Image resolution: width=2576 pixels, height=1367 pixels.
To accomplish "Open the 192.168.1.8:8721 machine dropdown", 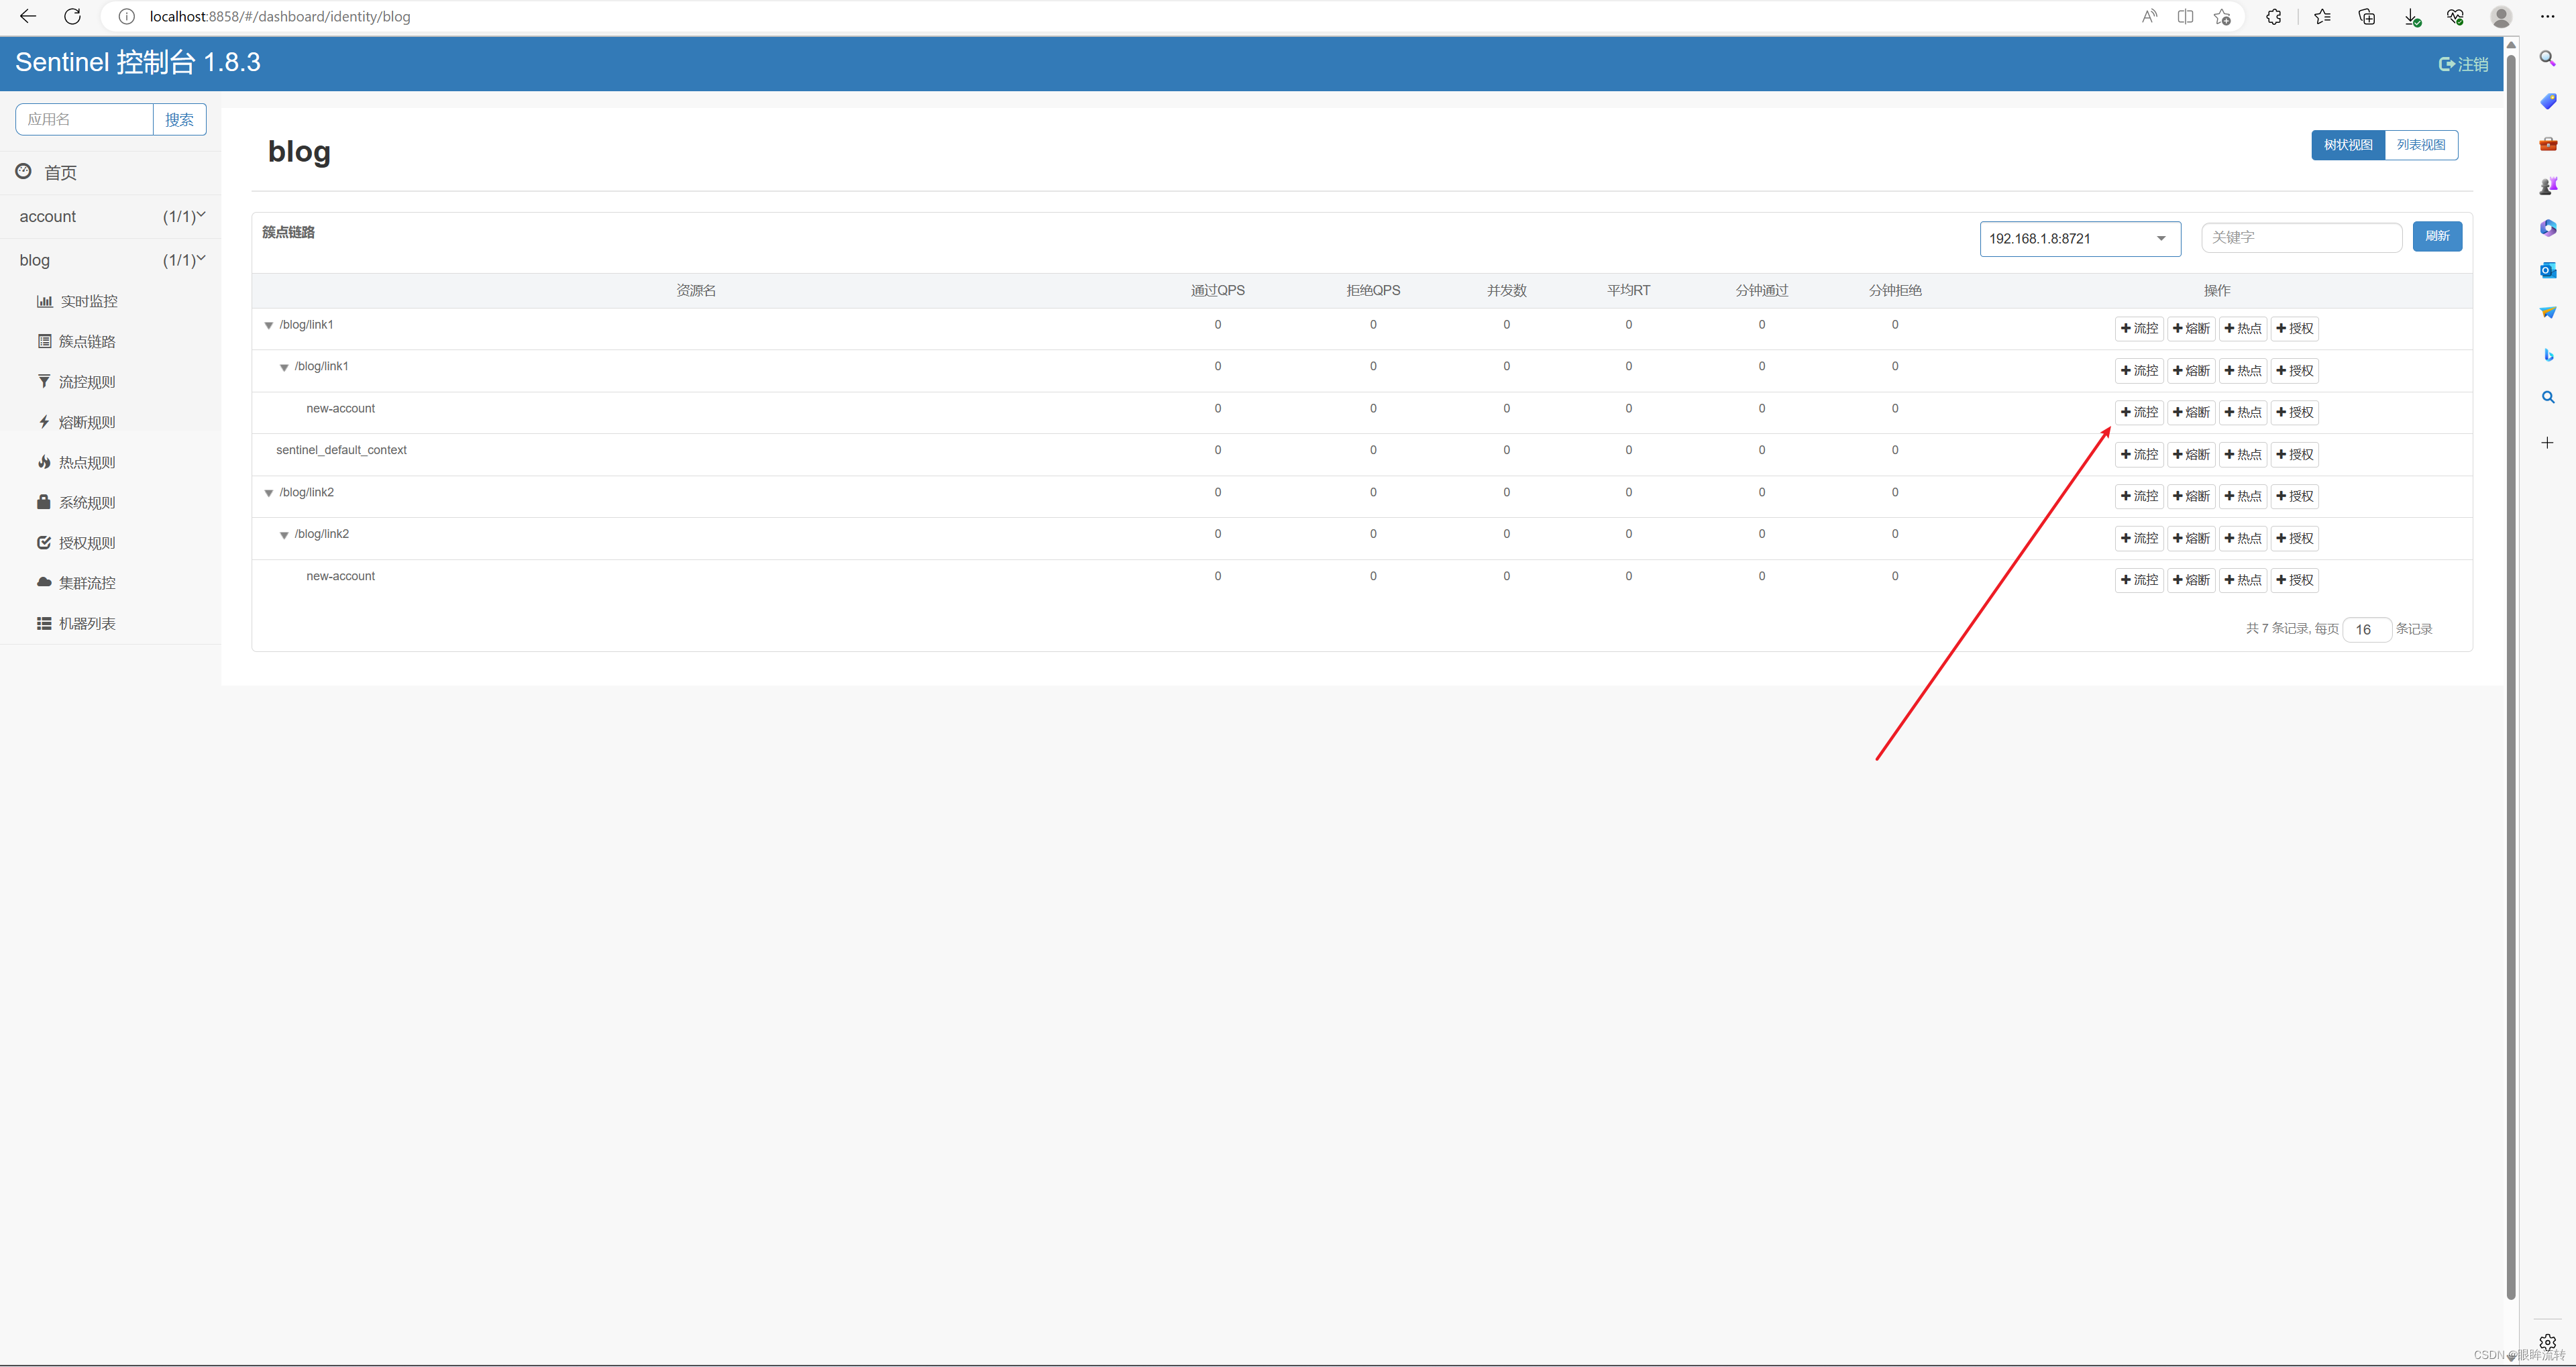I will [x=2080, y=239].
